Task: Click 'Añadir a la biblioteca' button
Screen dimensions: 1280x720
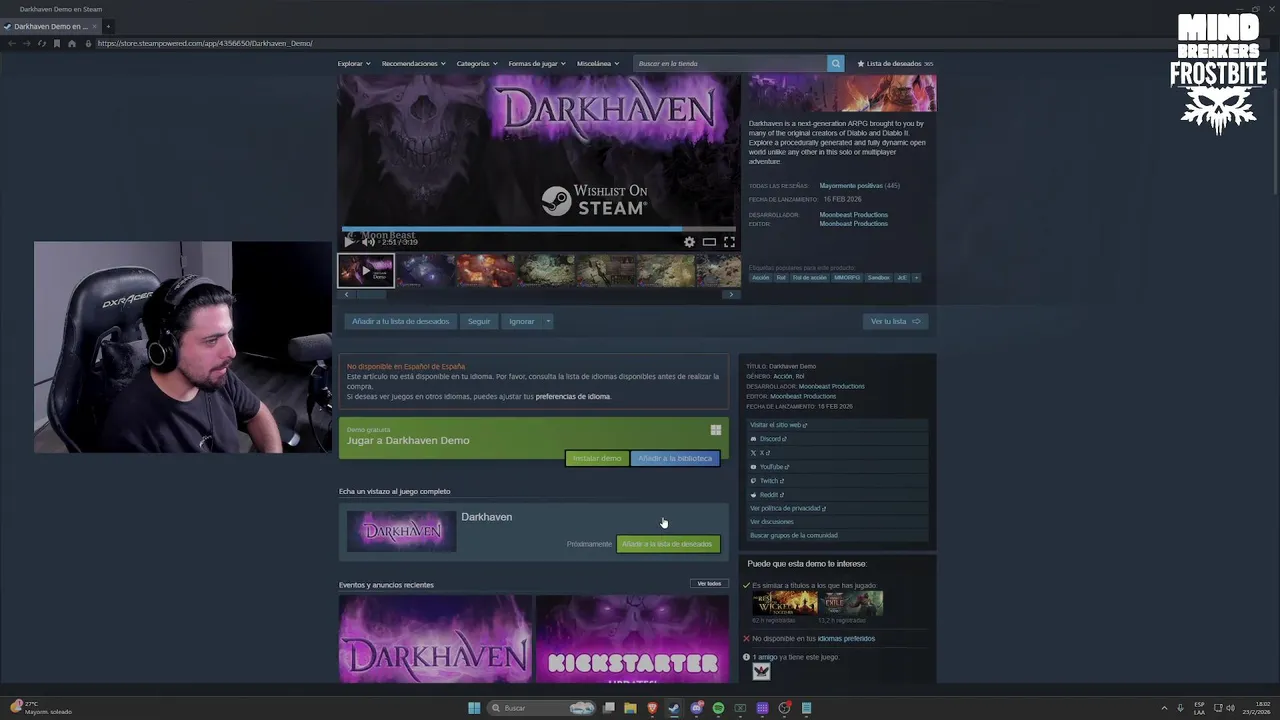Action: tap(675, 458)
